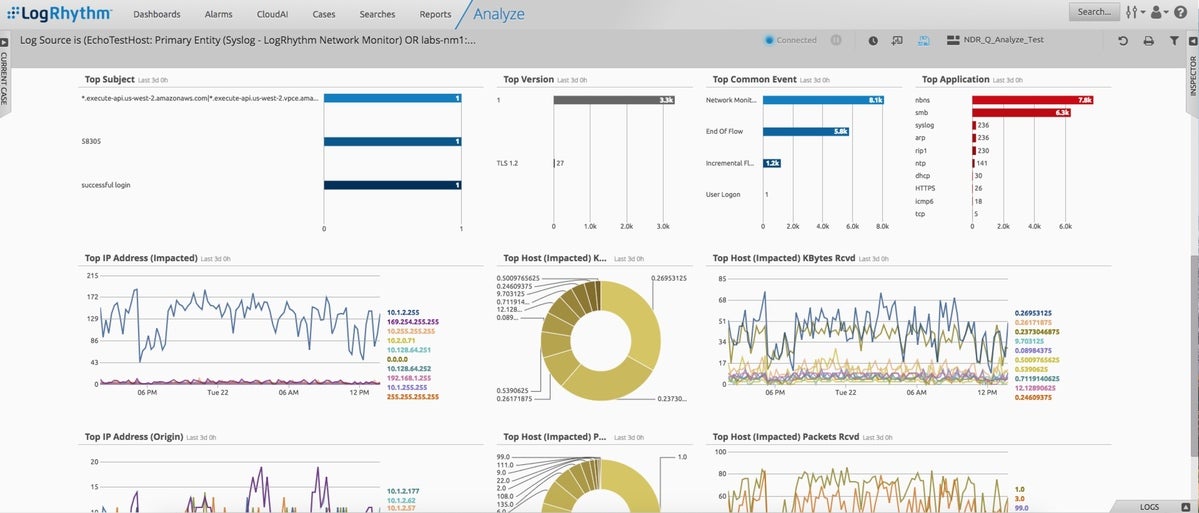
Task: Open the Dashboards menu
Action: 157,14
